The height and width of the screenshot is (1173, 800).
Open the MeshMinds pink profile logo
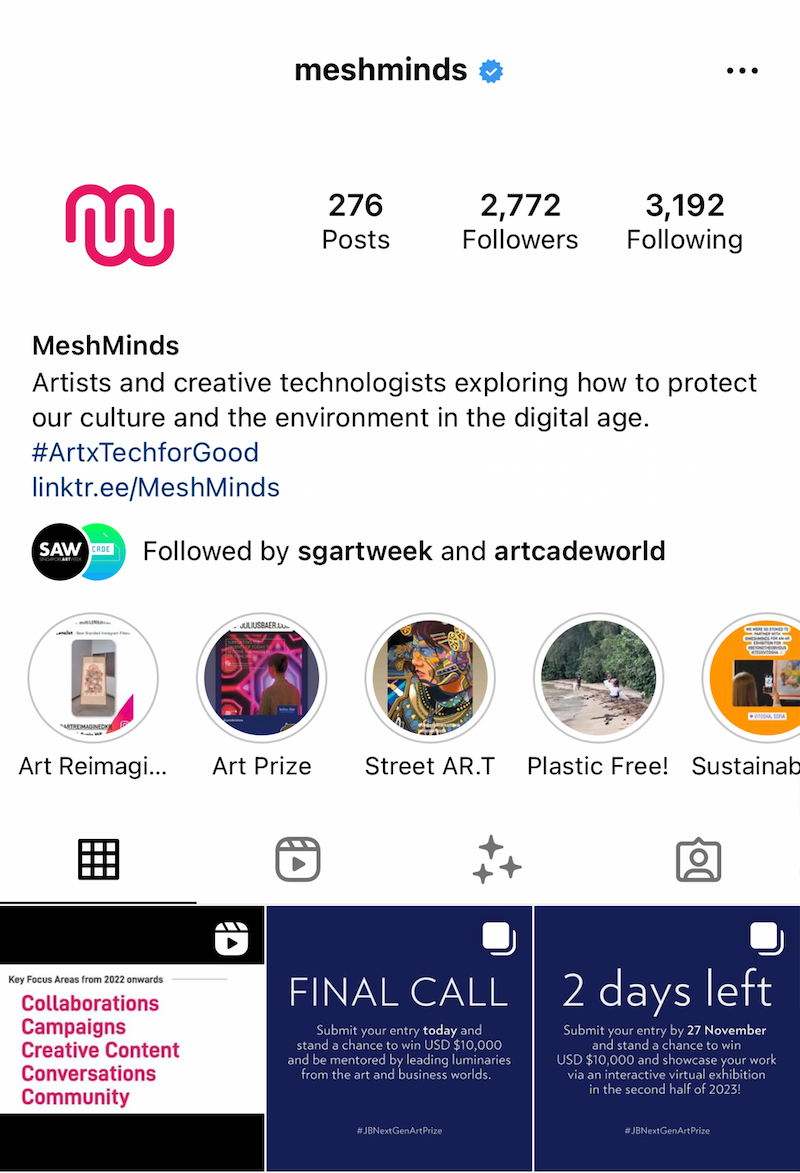click(x=120, y=224)
